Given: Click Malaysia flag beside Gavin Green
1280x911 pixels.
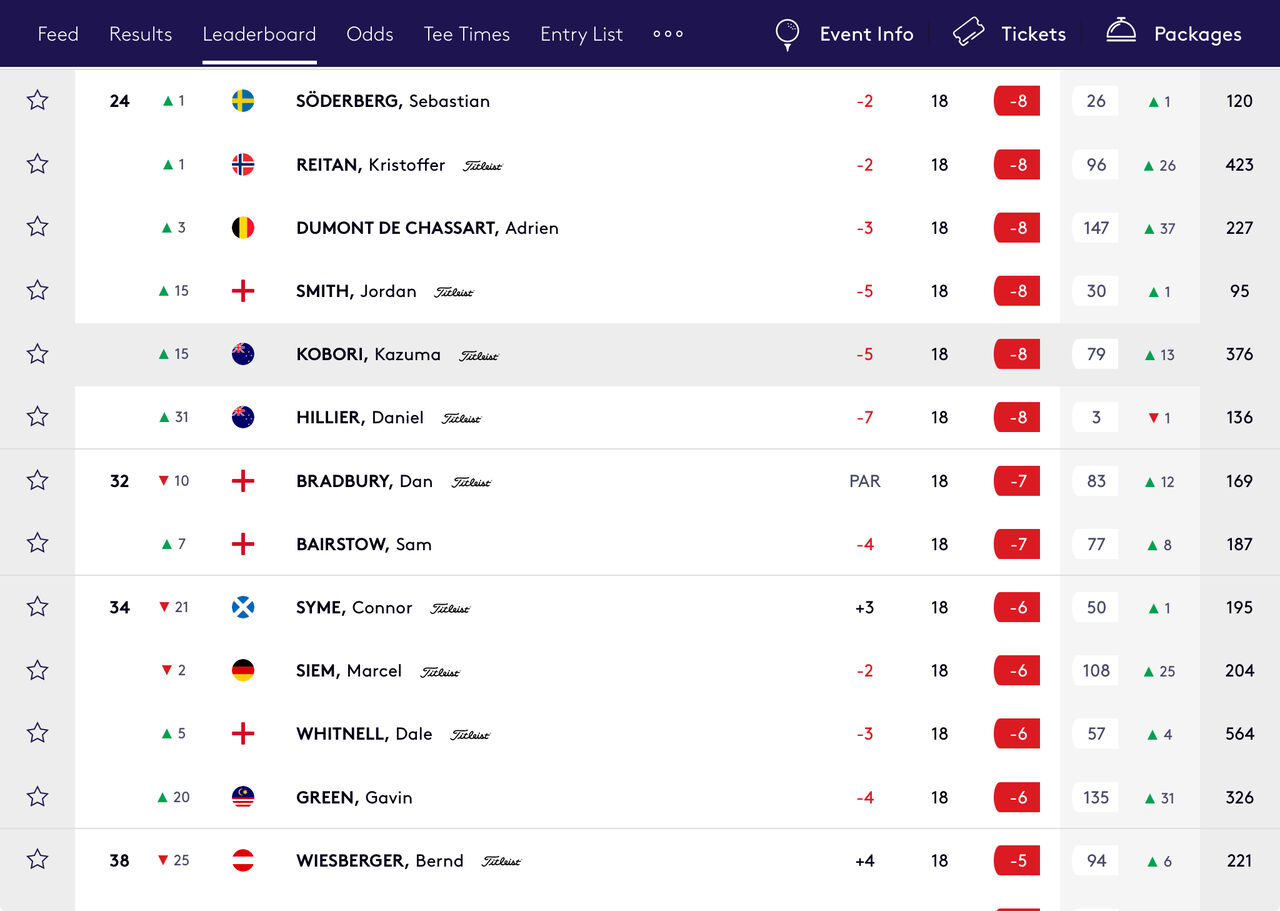Looking at the screenshot, I should (x=243, y=797).
